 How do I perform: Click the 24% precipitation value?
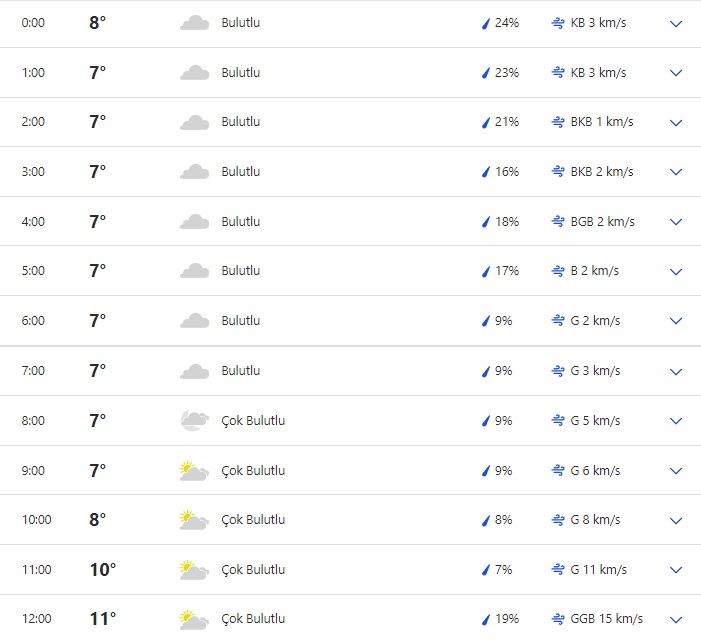(507, 23)
